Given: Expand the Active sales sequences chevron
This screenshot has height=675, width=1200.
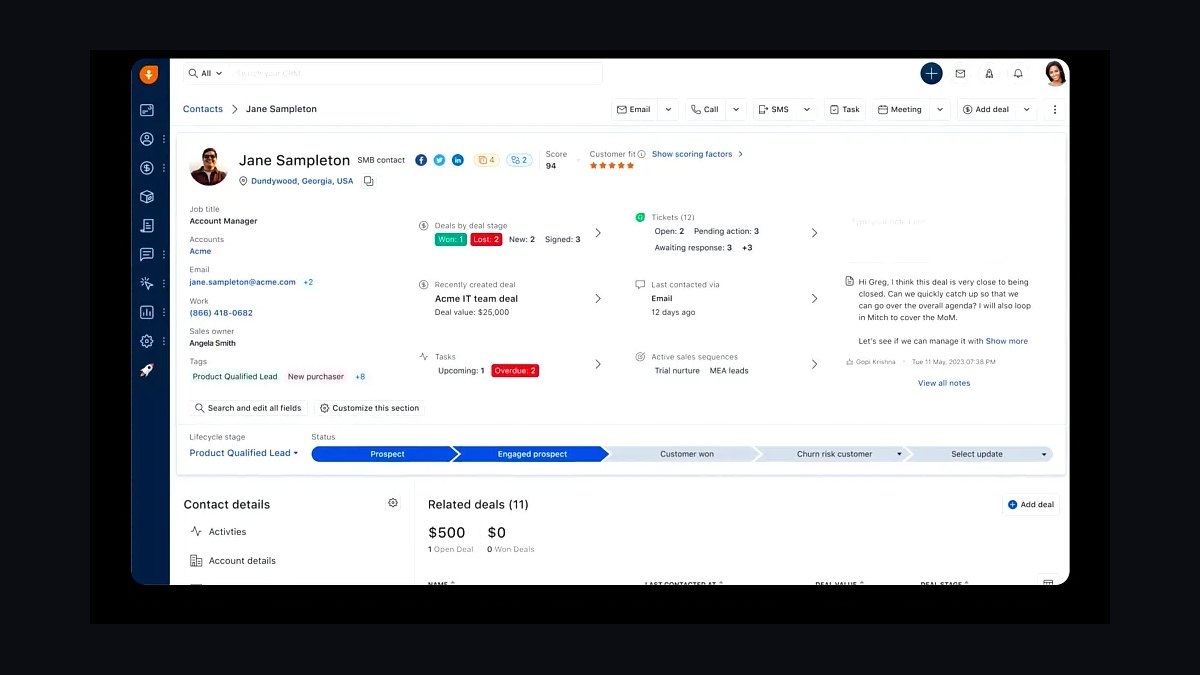Looking at the screenshot, I should (x=814, y=364).
